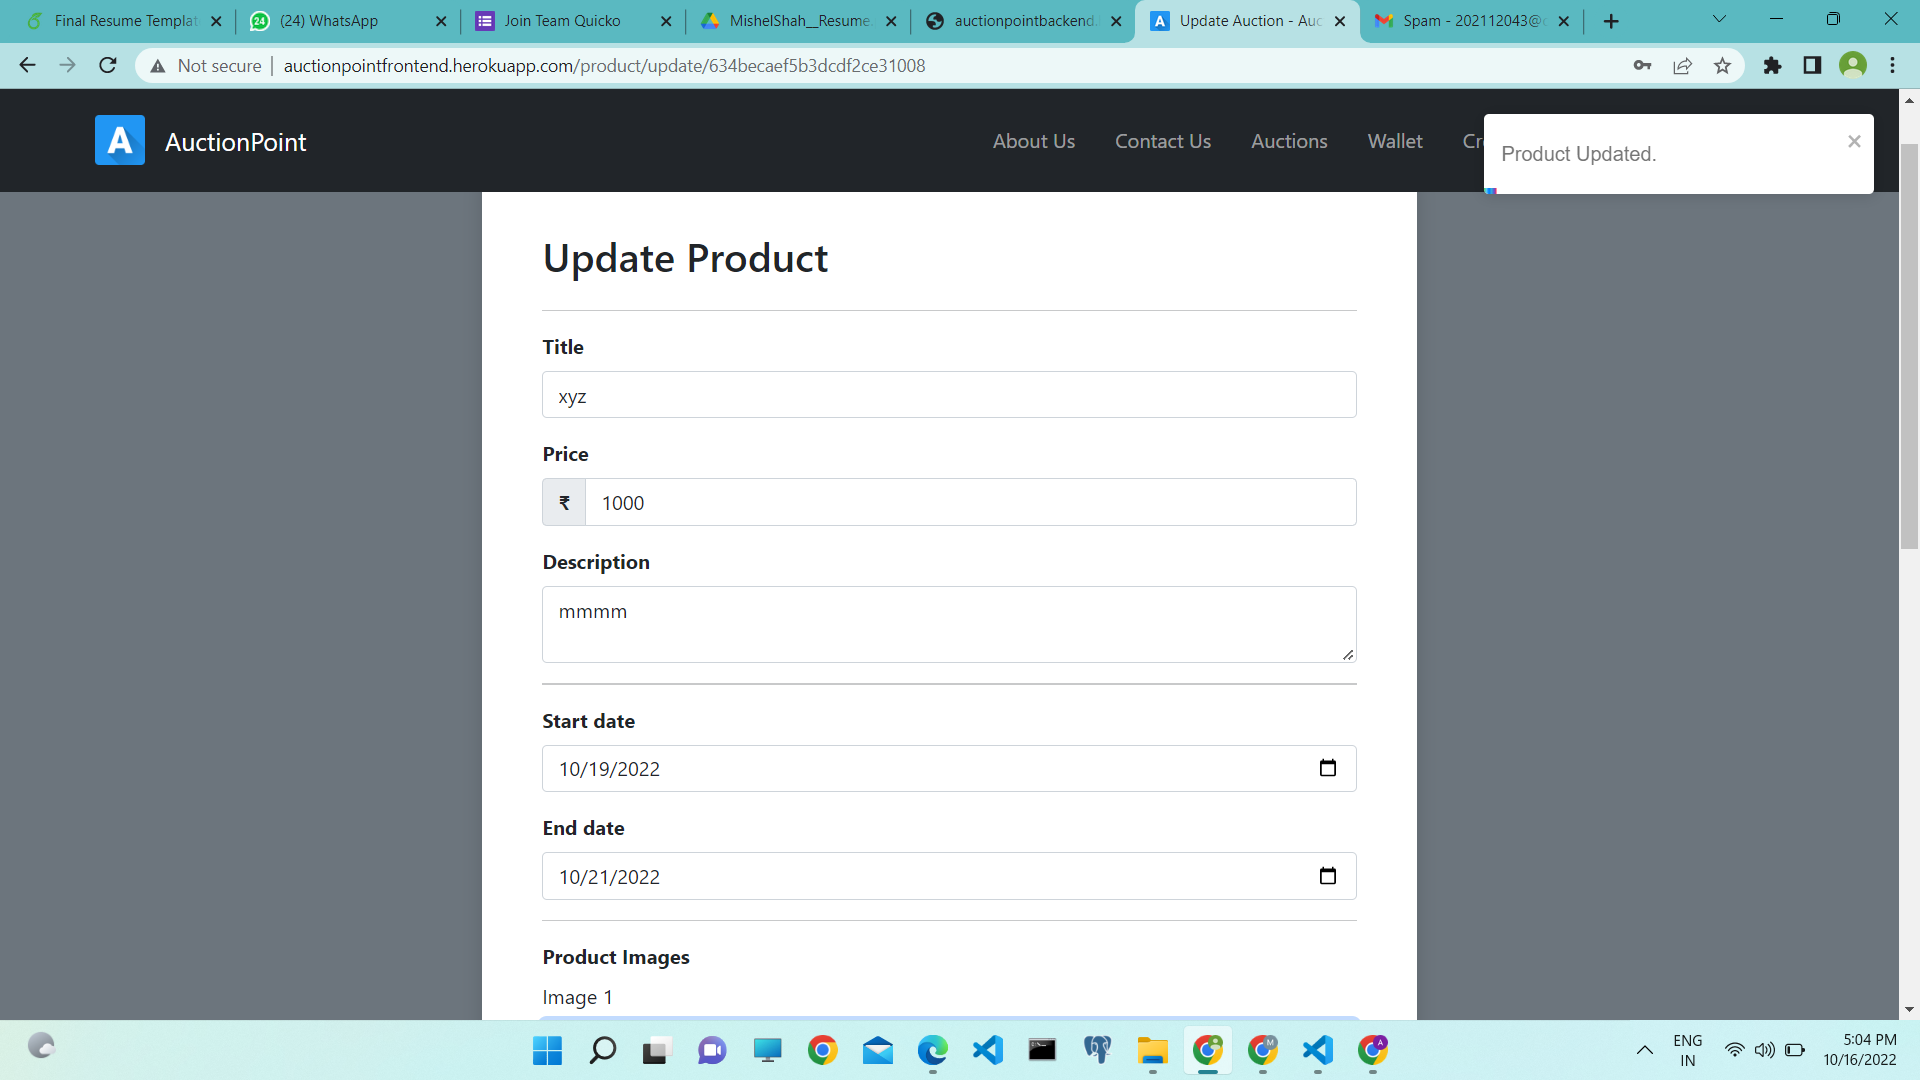The image size is (1920, 1080).
Task: Open pgAdmin from the taskbar
Action: [1097, 1051]
